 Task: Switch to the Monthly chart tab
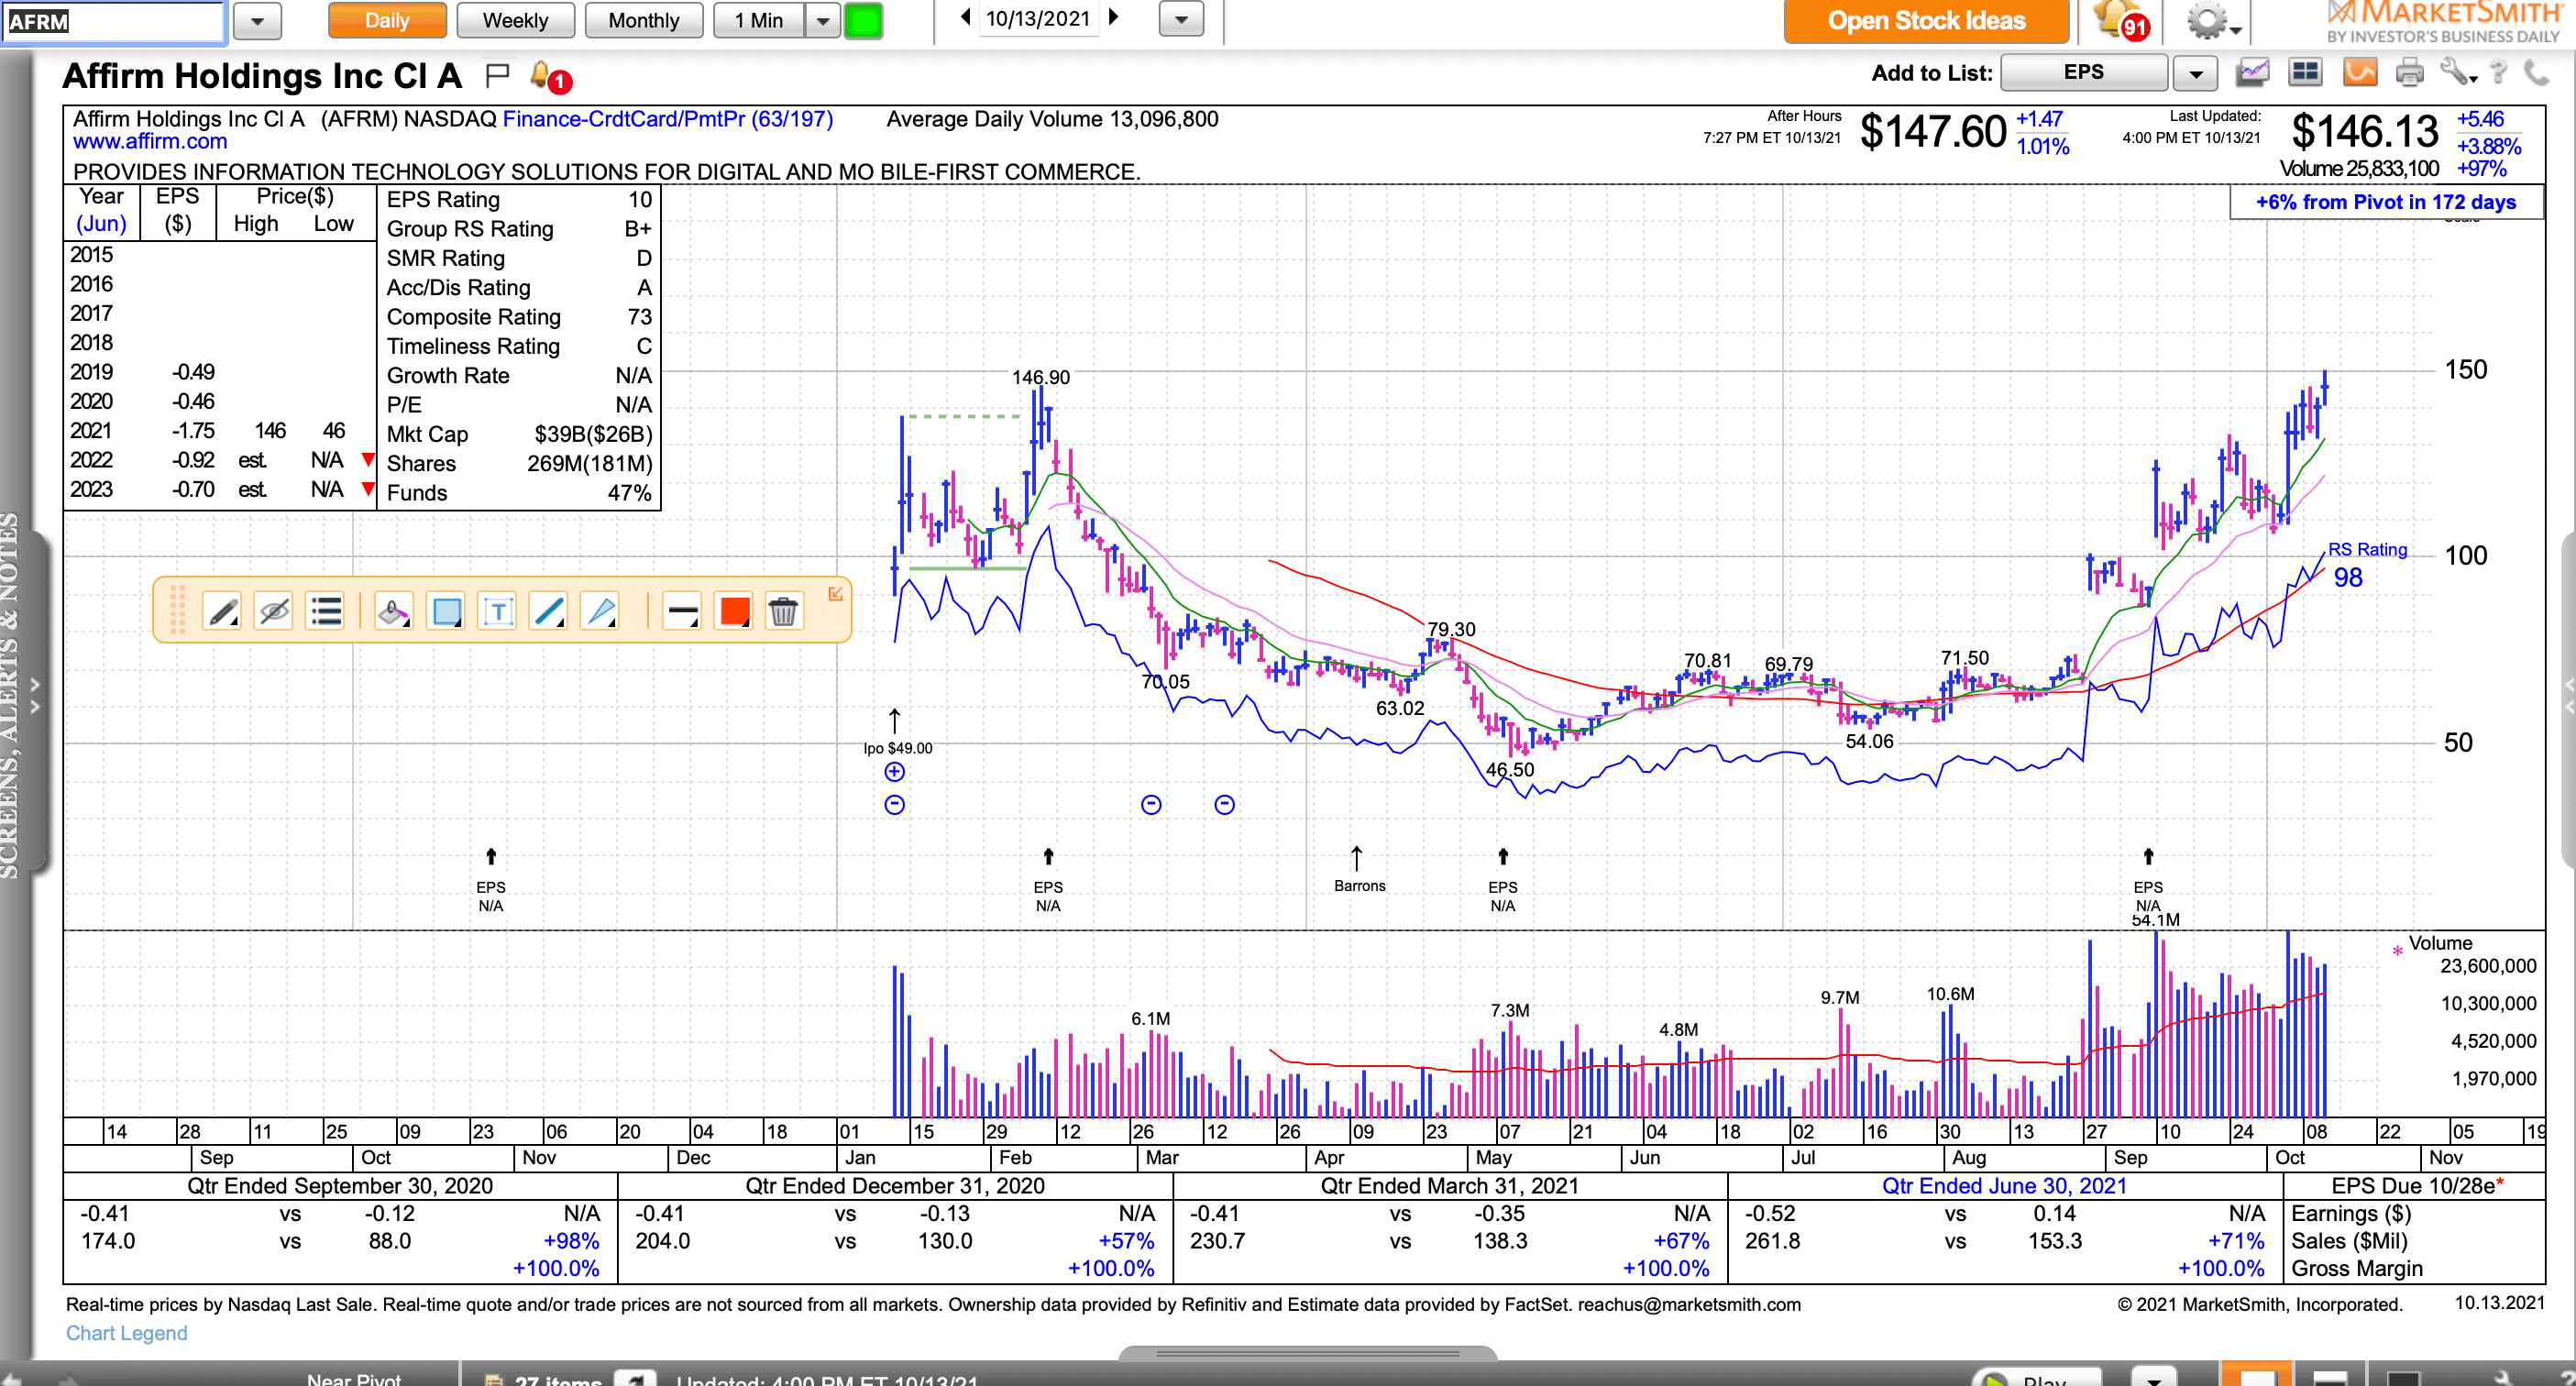click(643, 20)
